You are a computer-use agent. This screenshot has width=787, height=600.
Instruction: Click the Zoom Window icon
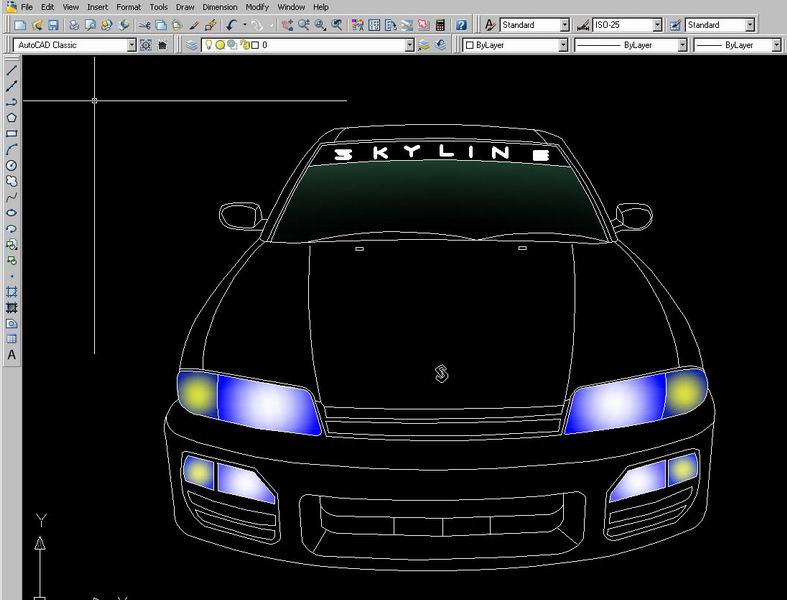[320, 25]
